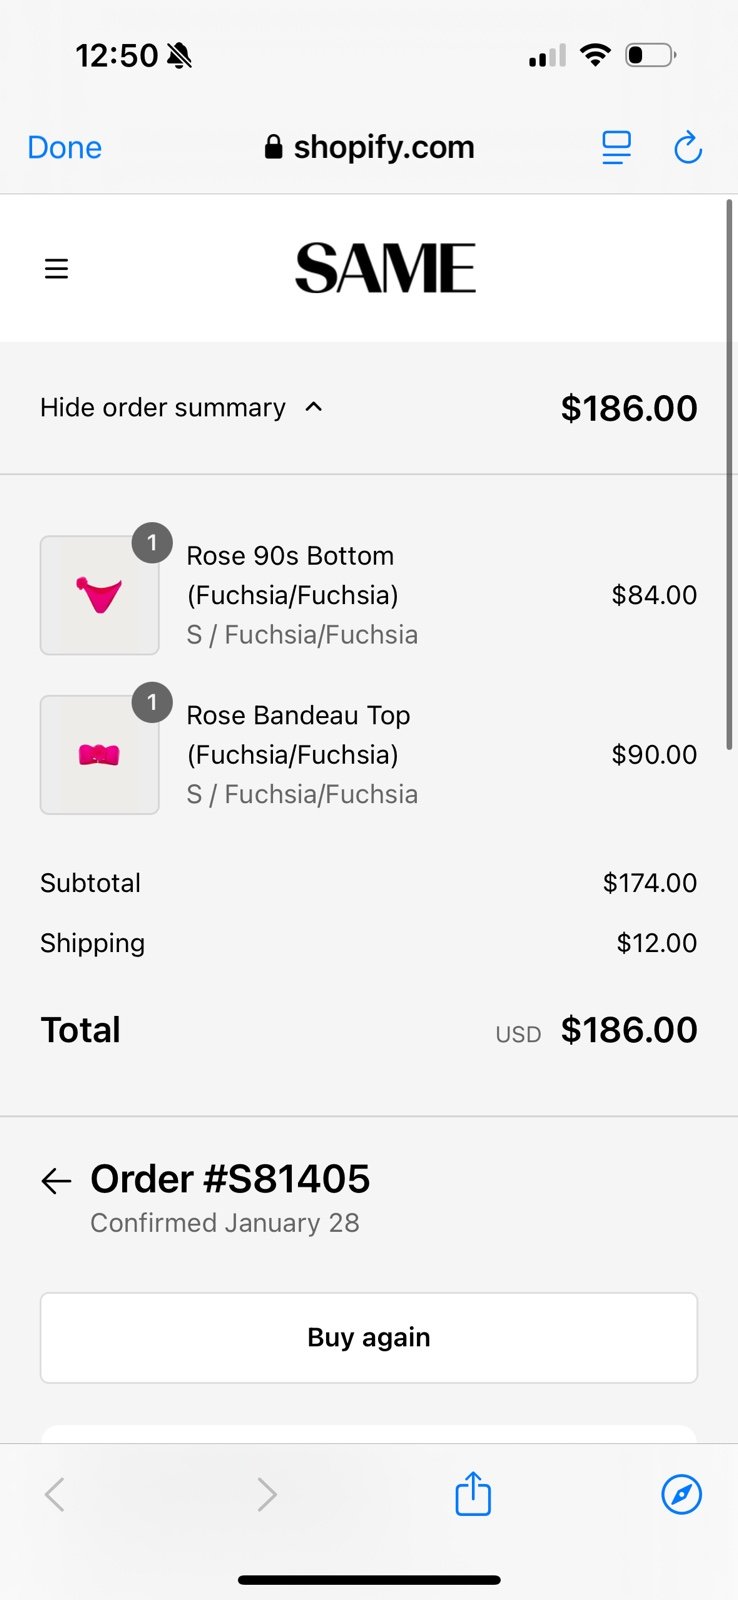The width and height of the screenshot is (738, 1600).
Task: Click the page scrollbar on the right
Action: pyautogui.click(x=730, y=475)
